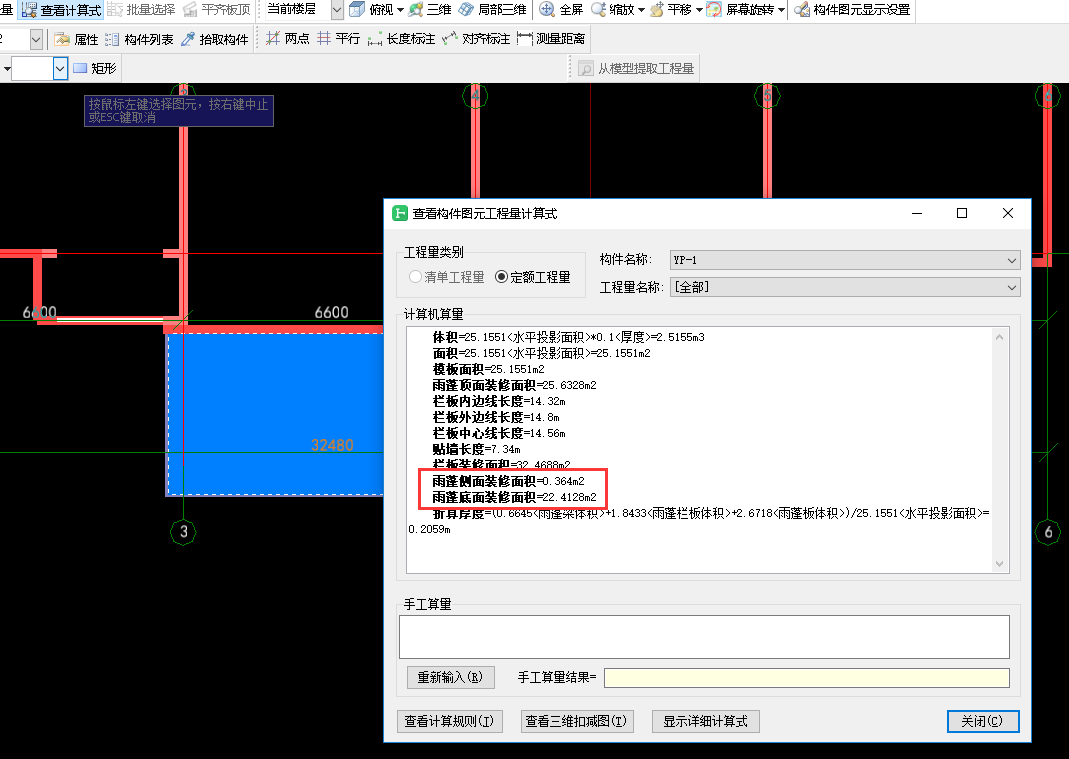This screenshot has height=759, width=1069.
Task: Click the 查看三维扣减图(I) button
Action: [576, 721]
